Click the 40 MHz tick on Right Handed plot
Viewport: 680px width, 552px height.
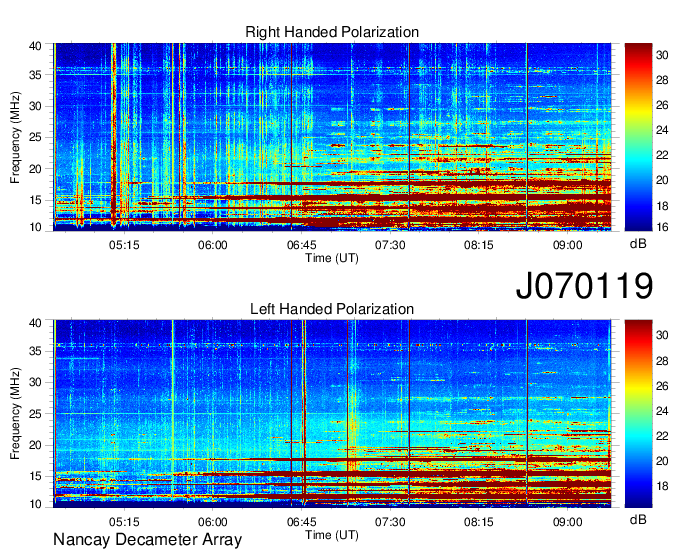(35, 46)
